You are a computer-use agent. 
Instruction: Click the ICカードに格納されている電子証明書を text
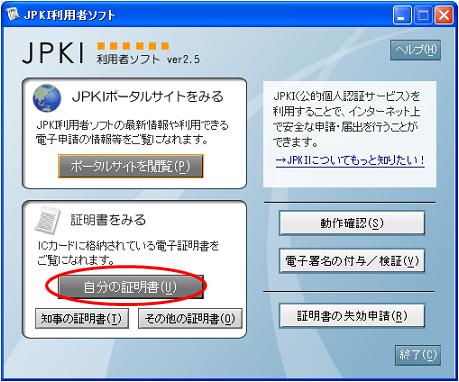pos(129,246)
